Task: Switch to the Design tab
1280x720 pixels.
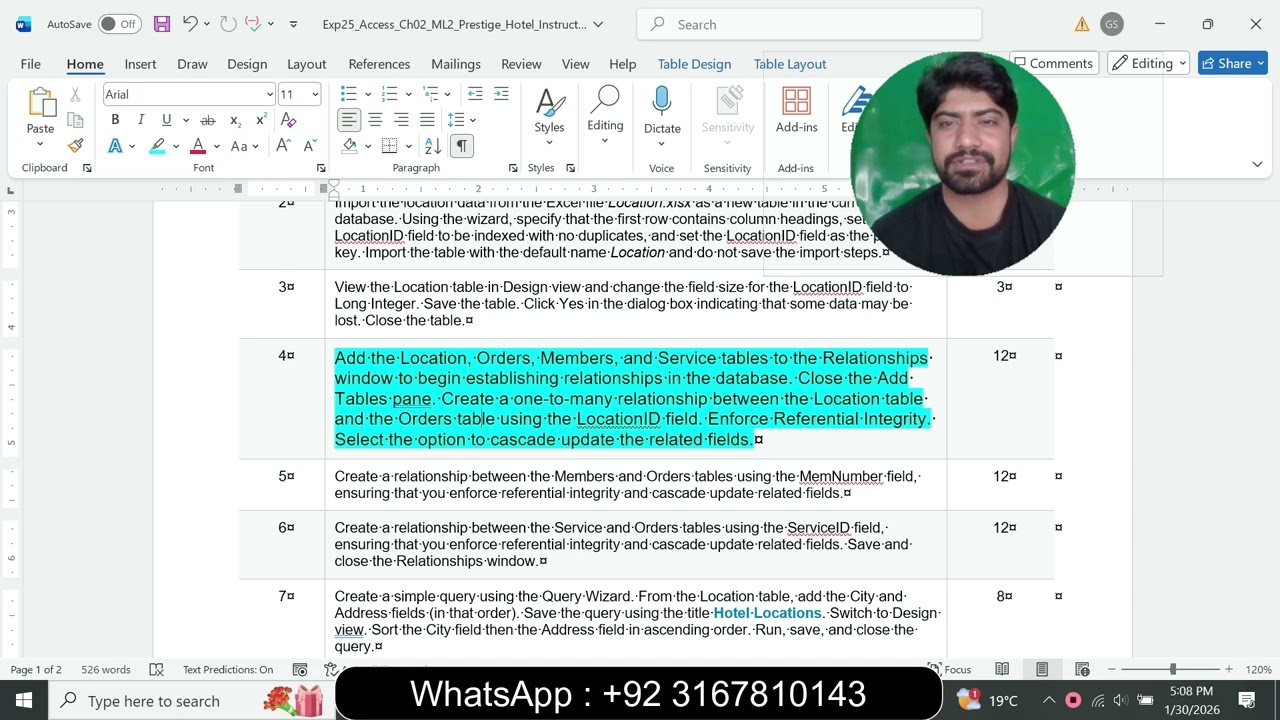Action: point(247,63)
